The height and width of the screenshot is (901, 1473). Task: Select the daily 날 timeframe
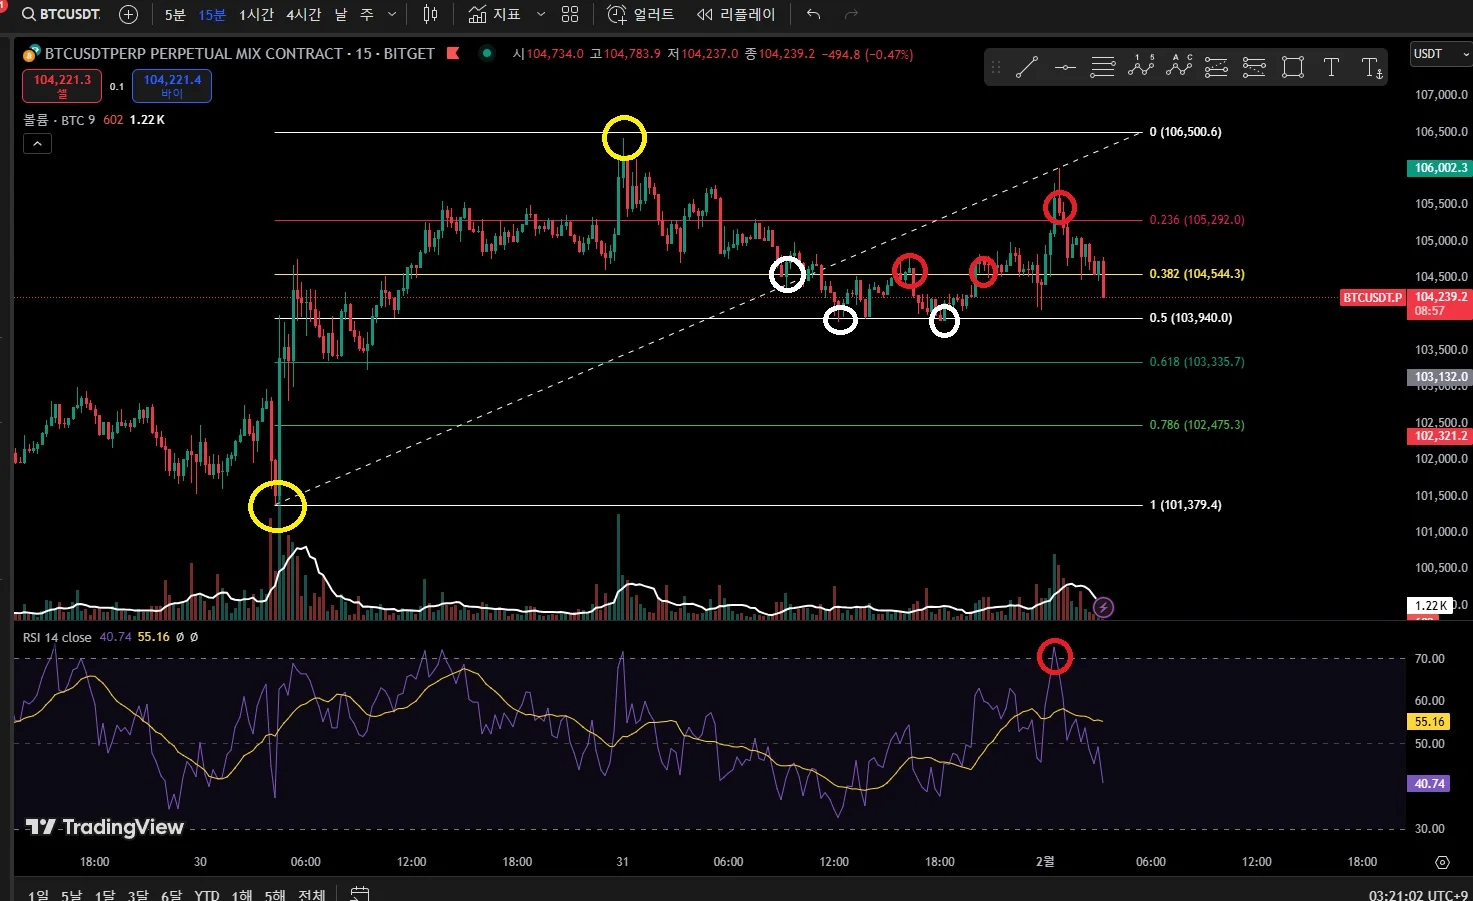click(x=341, y=14)
